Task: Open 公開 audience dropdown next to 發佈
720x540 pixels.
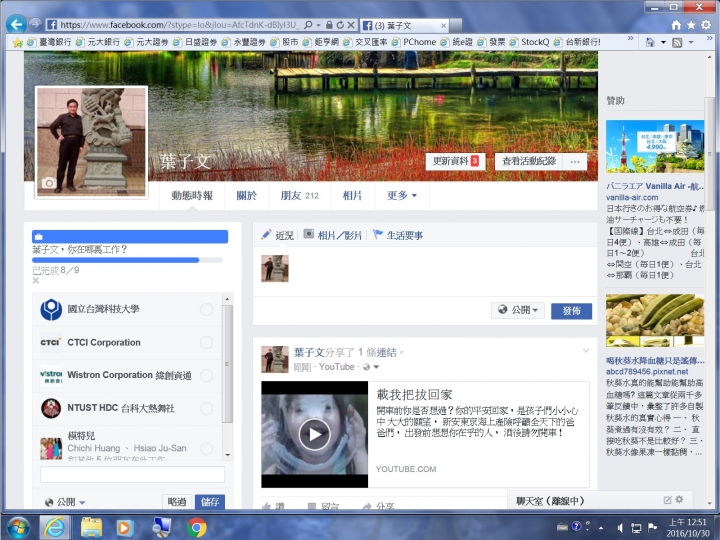Action: (518, 310)
